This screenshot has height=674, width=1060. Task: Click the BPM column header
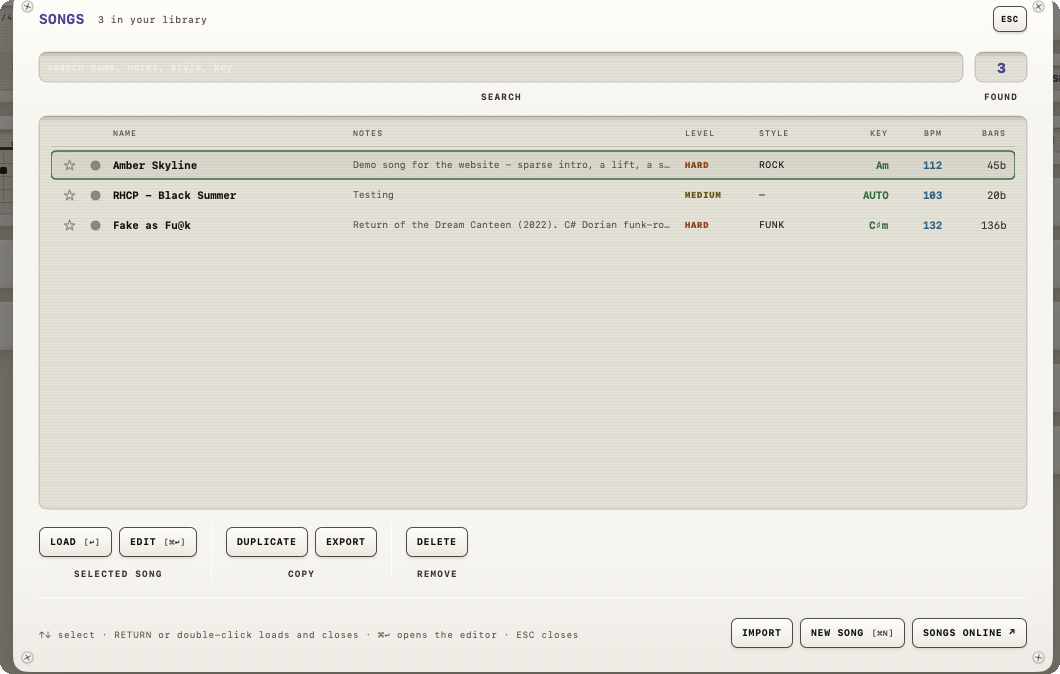(932, 133)
